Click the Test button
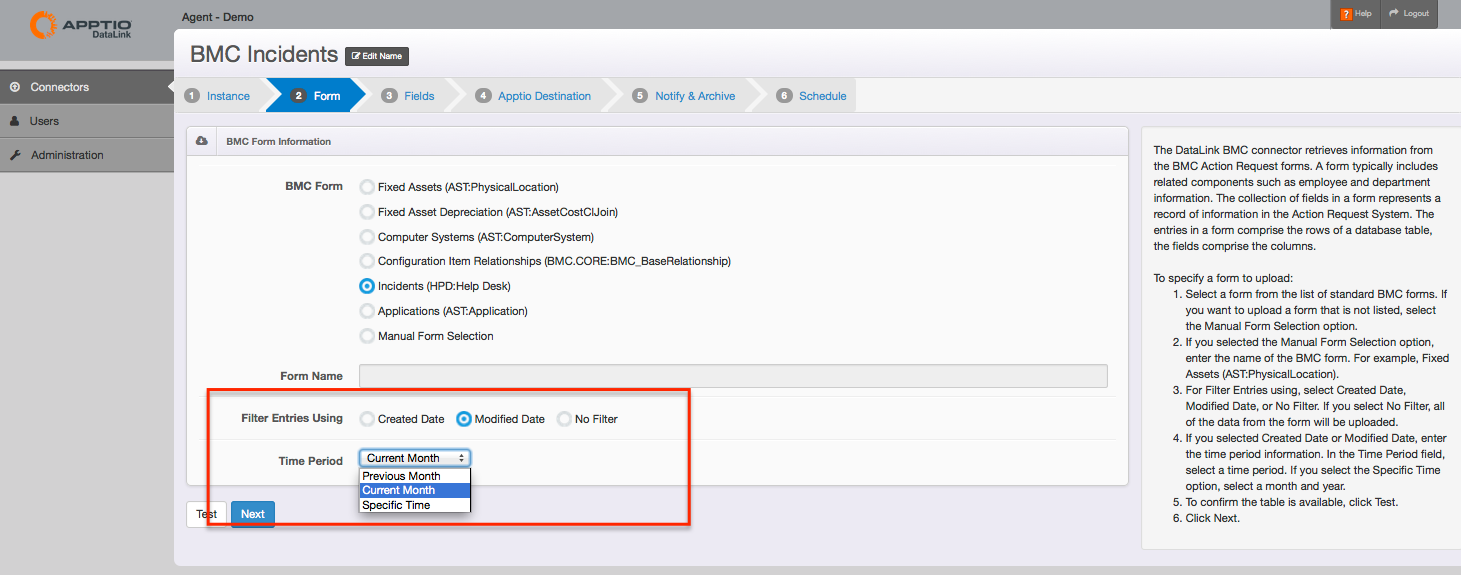 point(207,514)
